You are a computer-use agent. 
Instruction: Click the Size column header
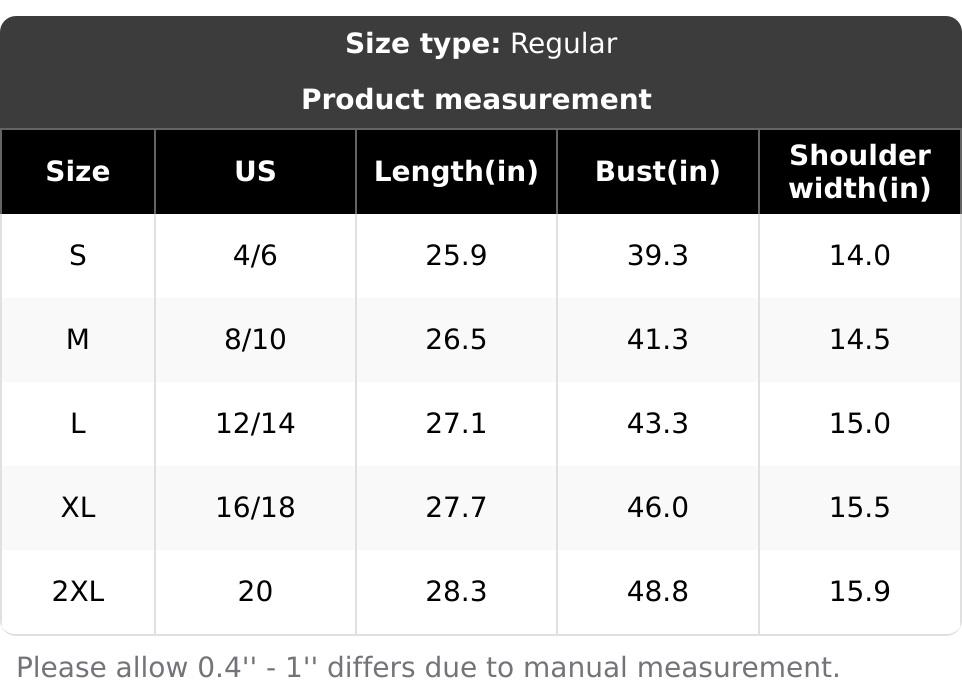point(78,172)
